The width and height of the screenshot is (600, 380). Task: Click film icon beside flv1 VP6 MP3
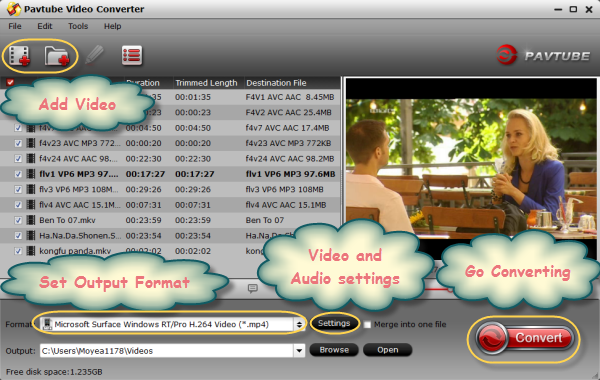point(31,174)
